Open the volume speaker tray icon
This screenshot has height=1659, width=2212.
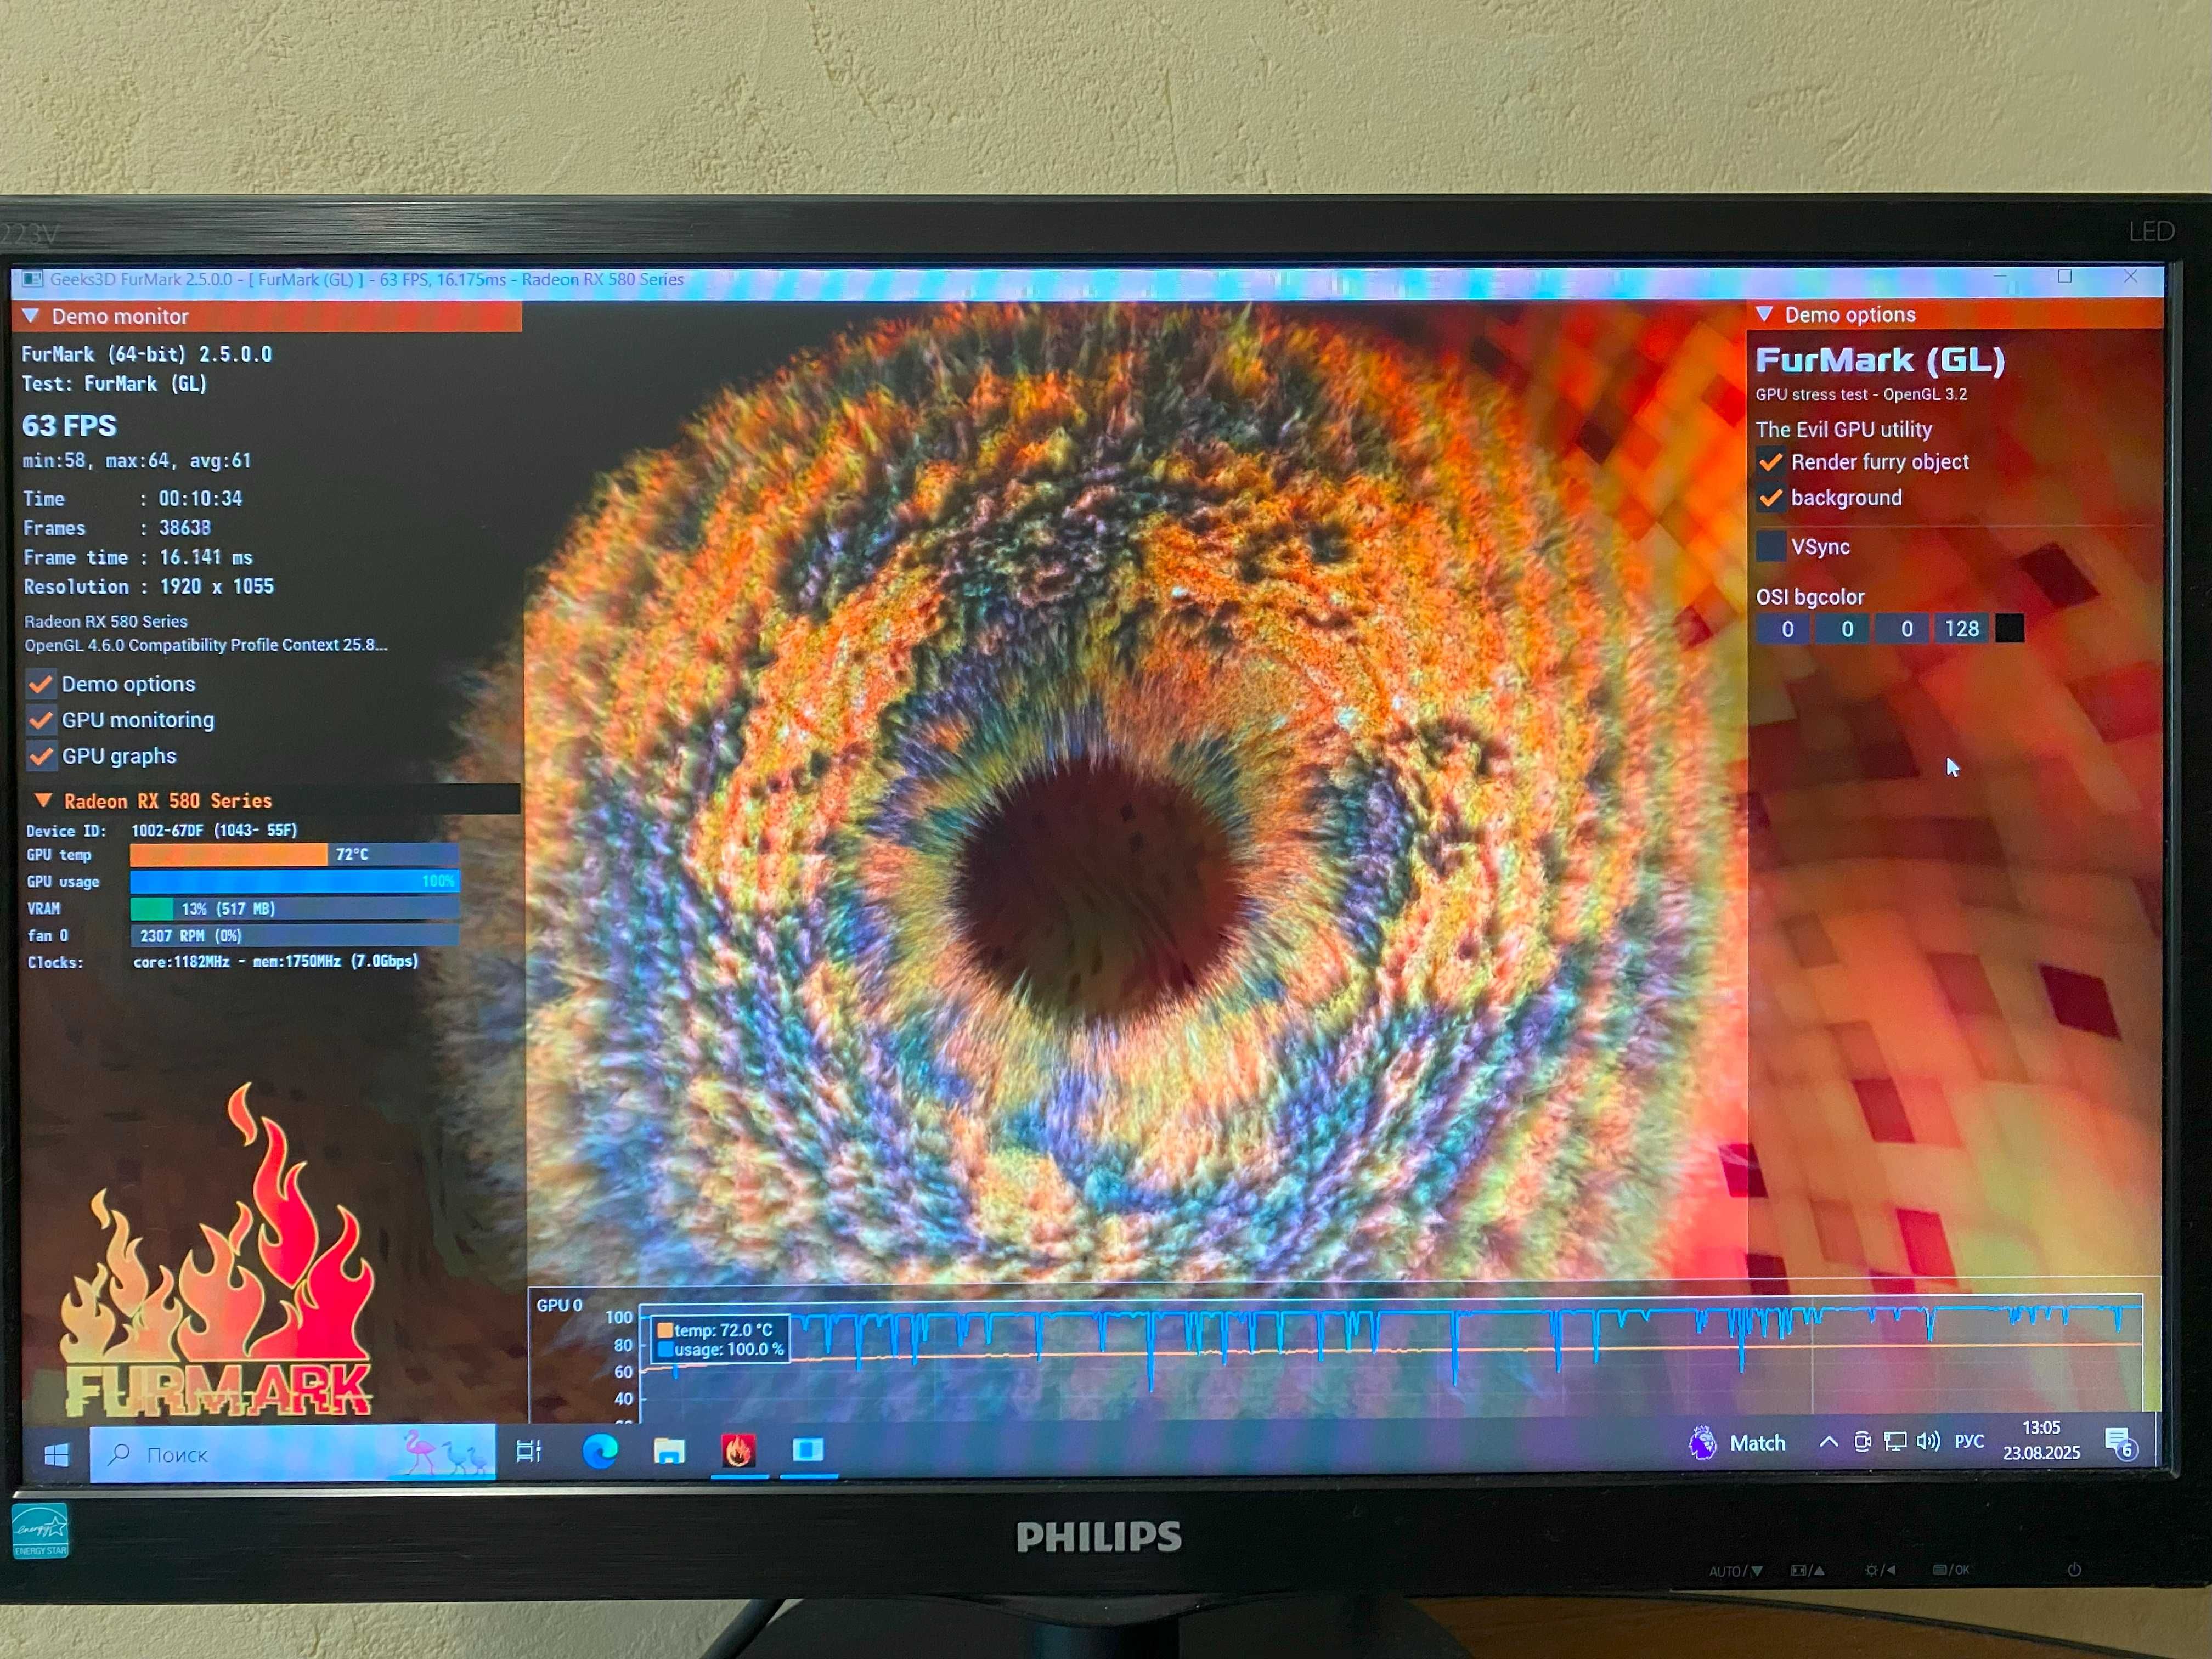tap(1928, 1441)
